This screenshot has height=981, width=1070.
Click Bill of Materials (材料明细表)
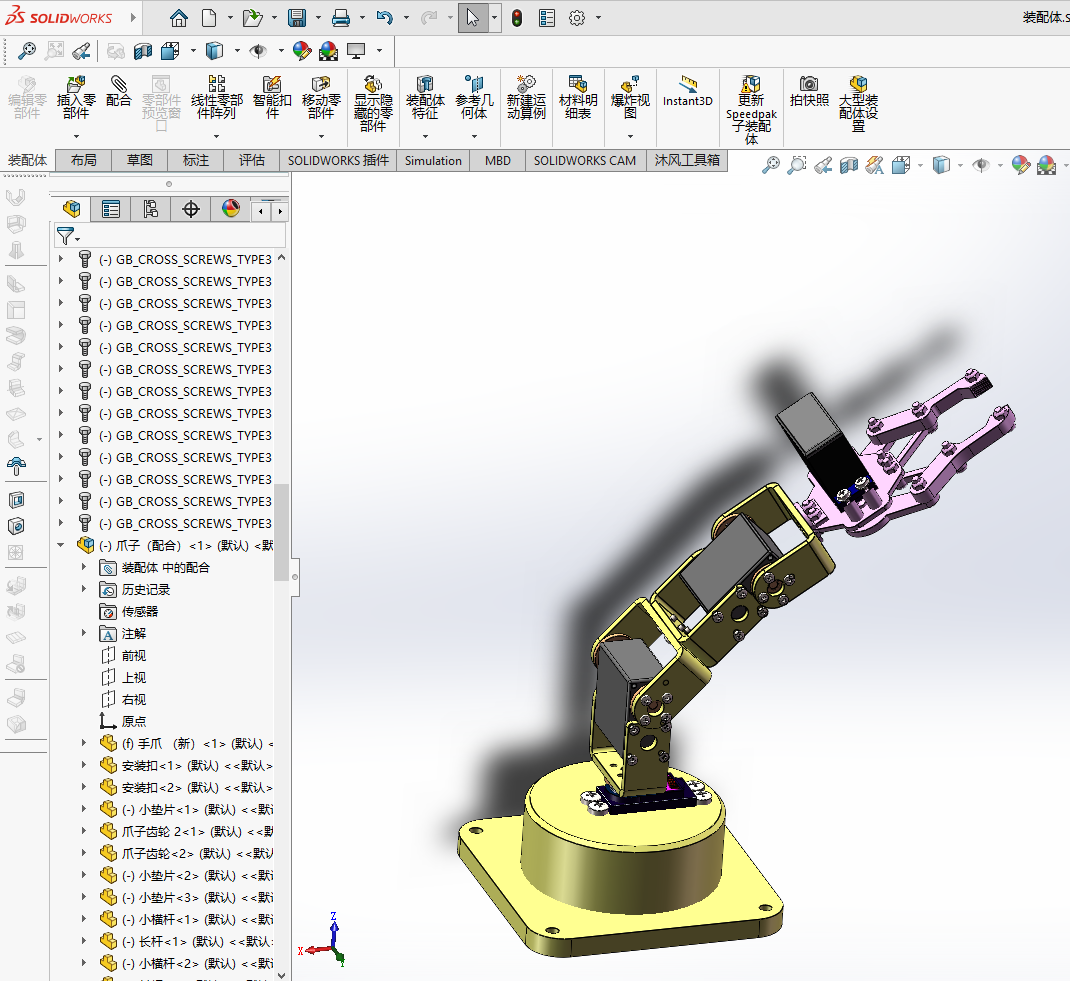click(x=578, y=99)
